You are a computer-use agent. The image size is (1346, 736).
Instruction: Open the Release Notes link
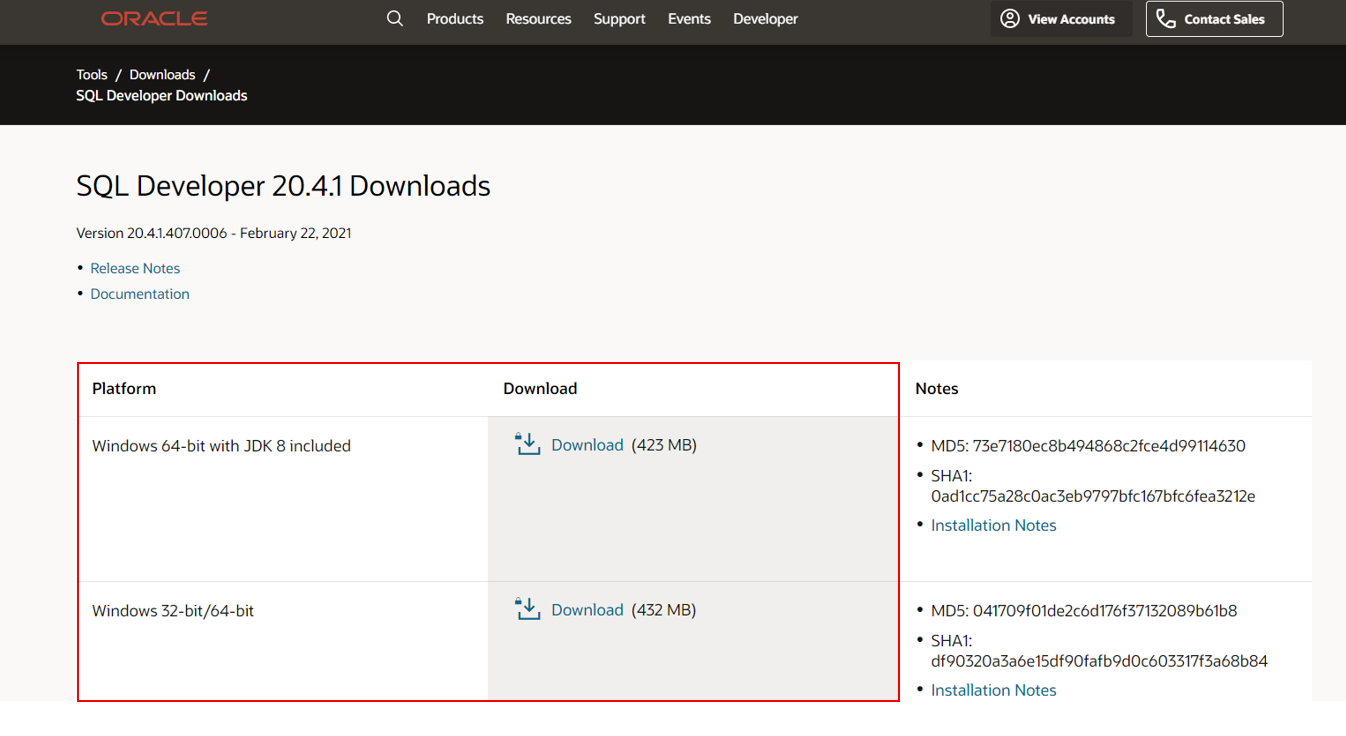coord(135,268)
